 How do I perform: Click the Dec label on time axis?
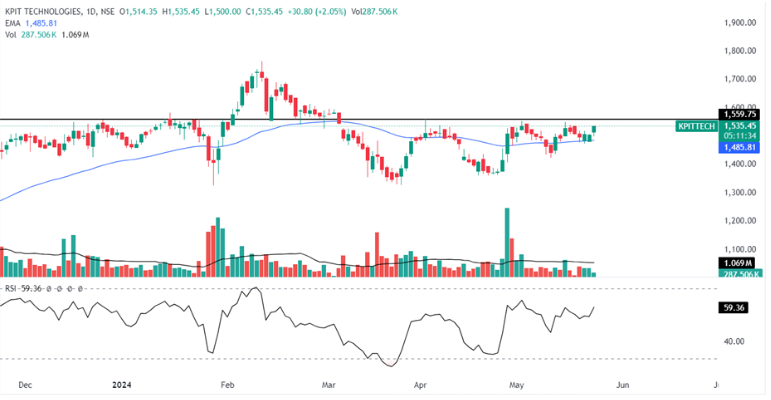24,384
